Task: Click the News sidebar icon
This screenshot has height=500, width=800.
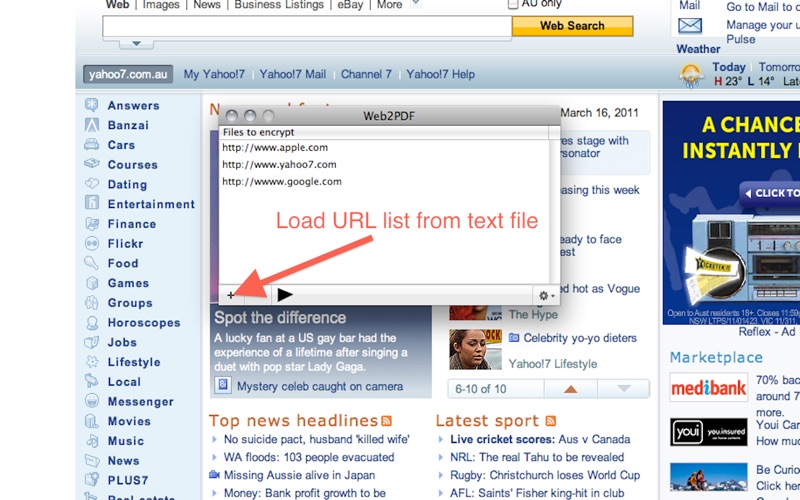Action: [92, 460]
